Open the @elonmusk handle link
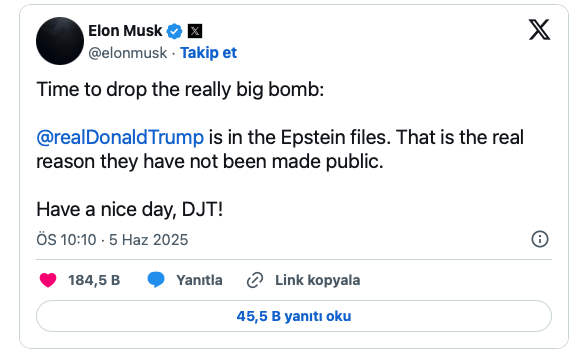576x361 pixels. (127, 53)
